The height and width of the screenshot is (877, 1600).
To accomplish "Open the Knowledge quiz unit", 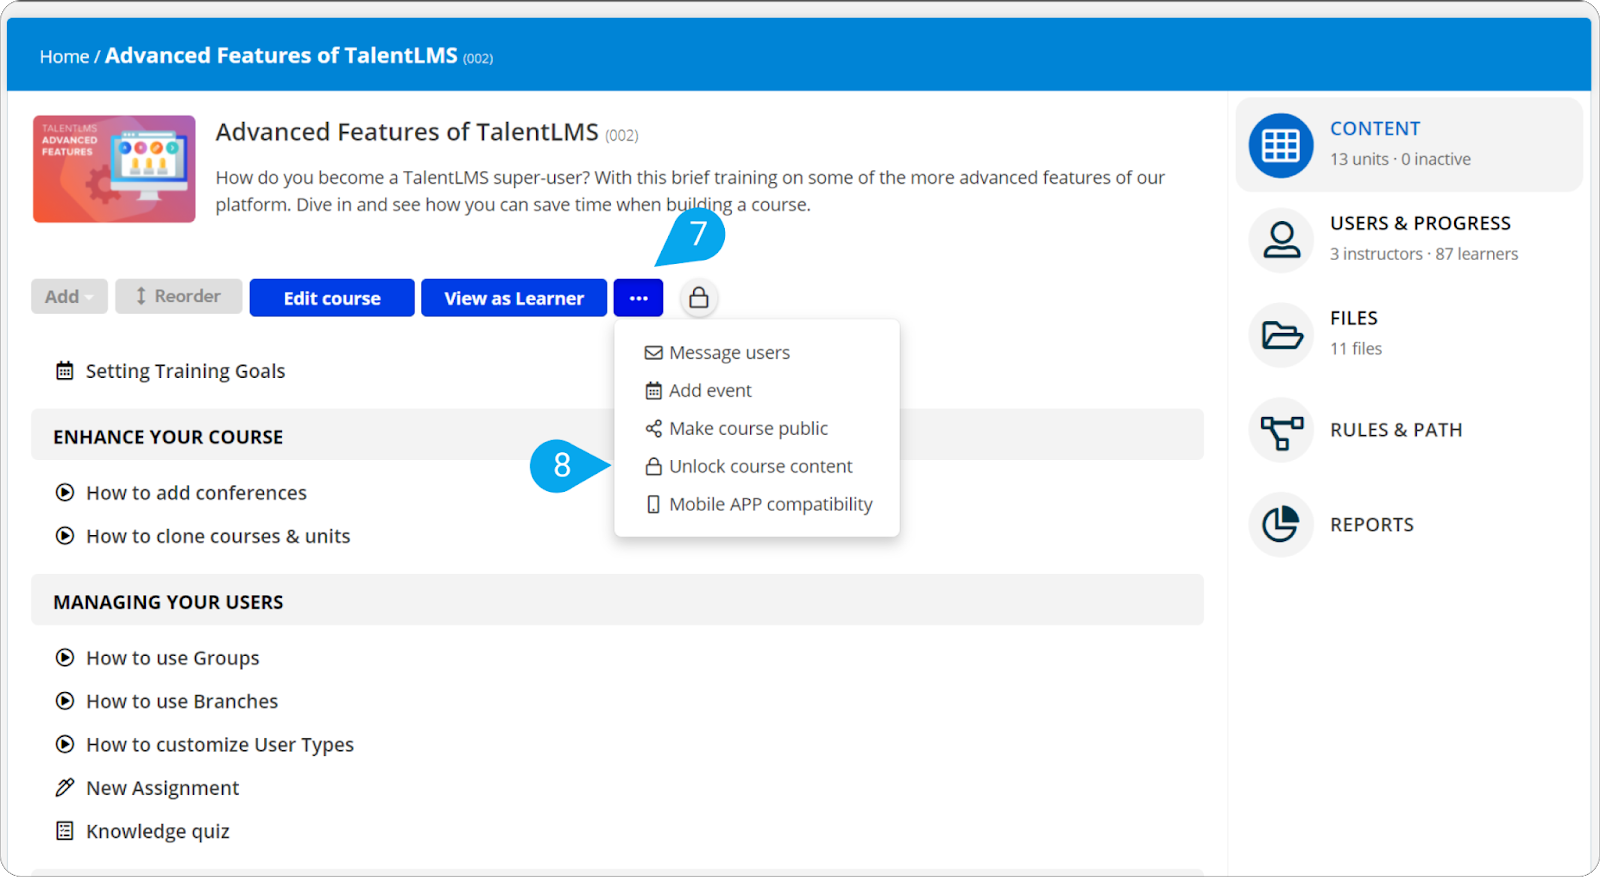I will [158, 832].
